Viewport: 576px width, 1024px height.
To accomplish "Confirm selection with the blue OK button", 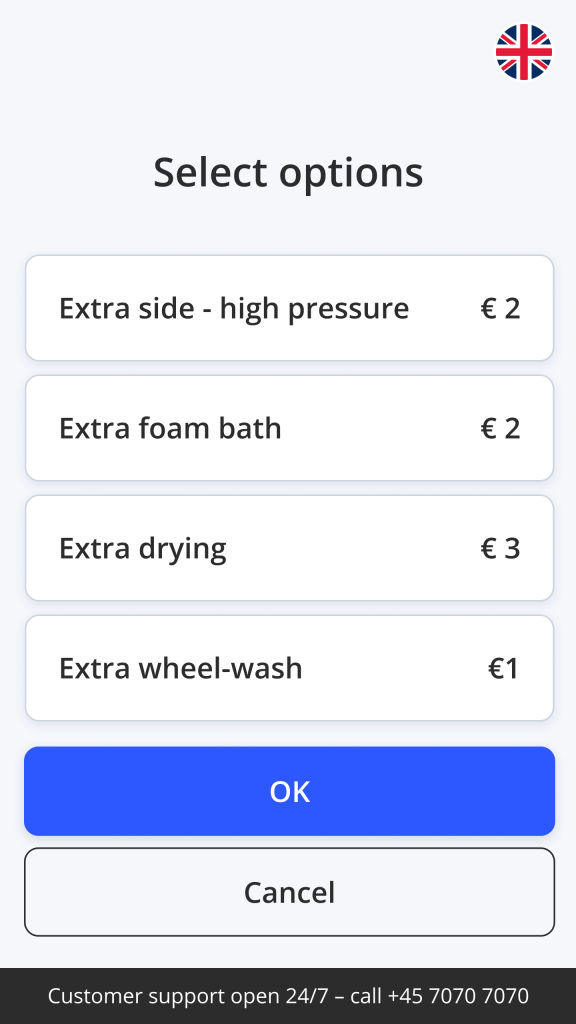I will click(289, 791).
